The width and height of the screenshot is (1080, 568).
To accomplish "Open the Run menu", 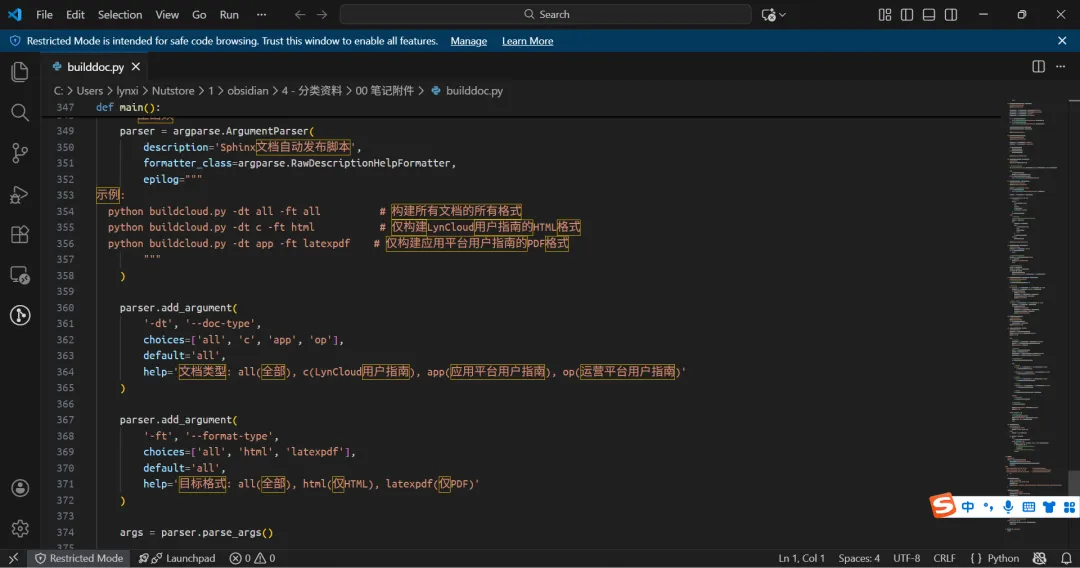I will click(229, 14).
